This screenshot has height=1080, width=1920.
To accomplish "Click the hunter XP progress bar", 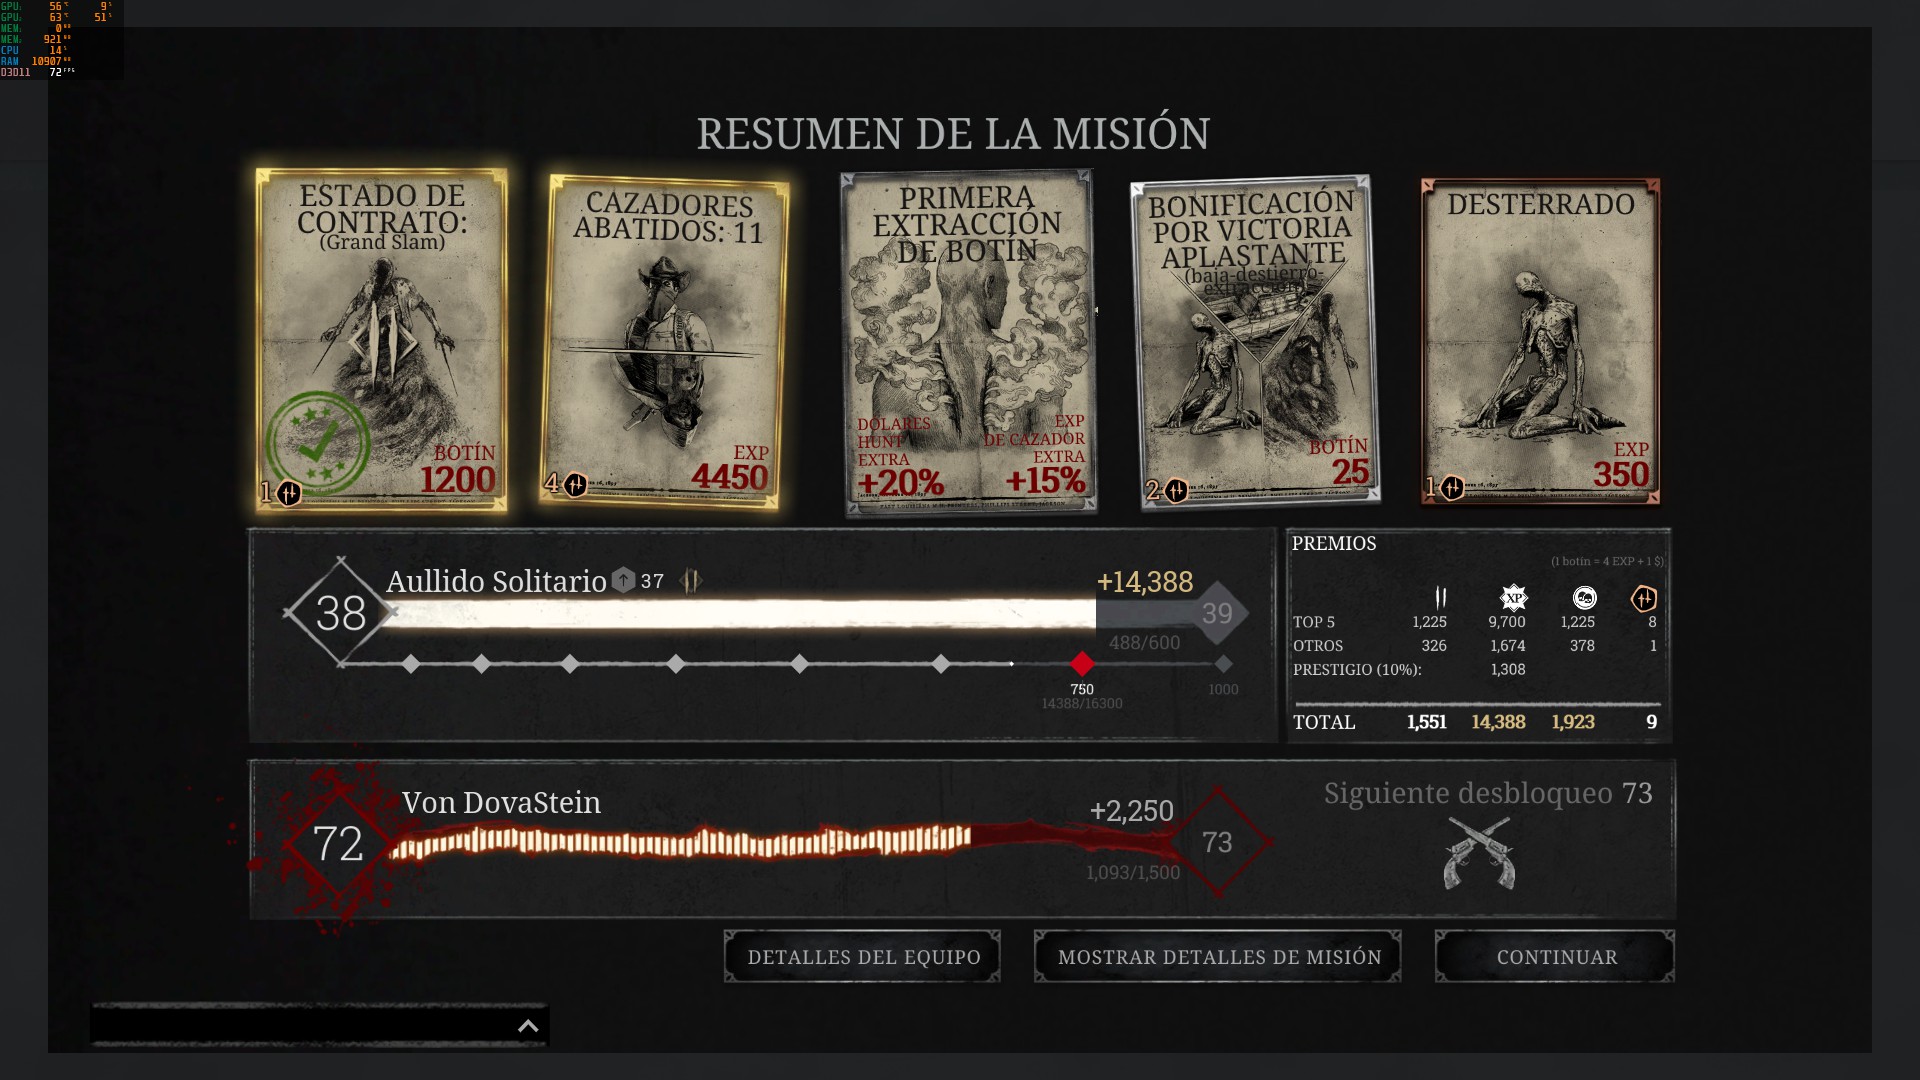I will click(x=740, y=613).
